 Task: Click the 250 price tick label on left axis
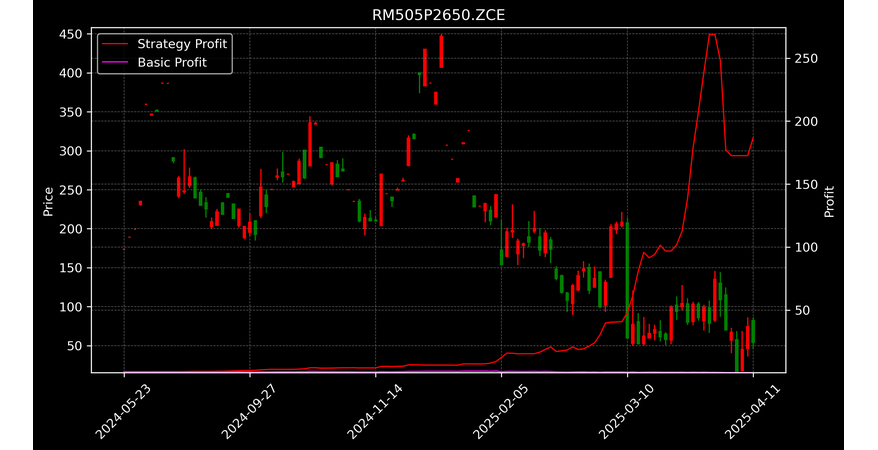click(x=71, y=190)
